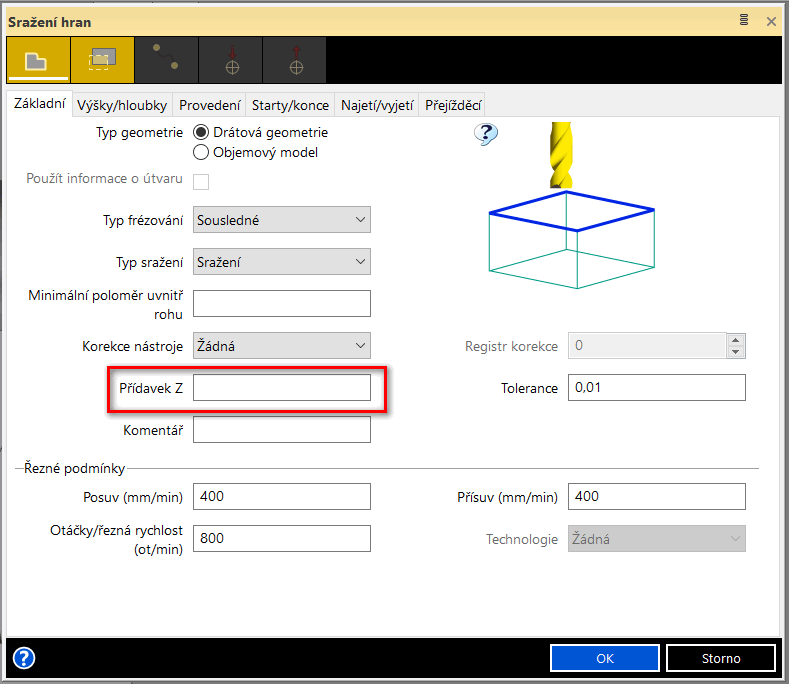The width and height of the screenshot is (789, 684).
Task: Click the first crosshair target icon
Action: [x=230, y=60]
